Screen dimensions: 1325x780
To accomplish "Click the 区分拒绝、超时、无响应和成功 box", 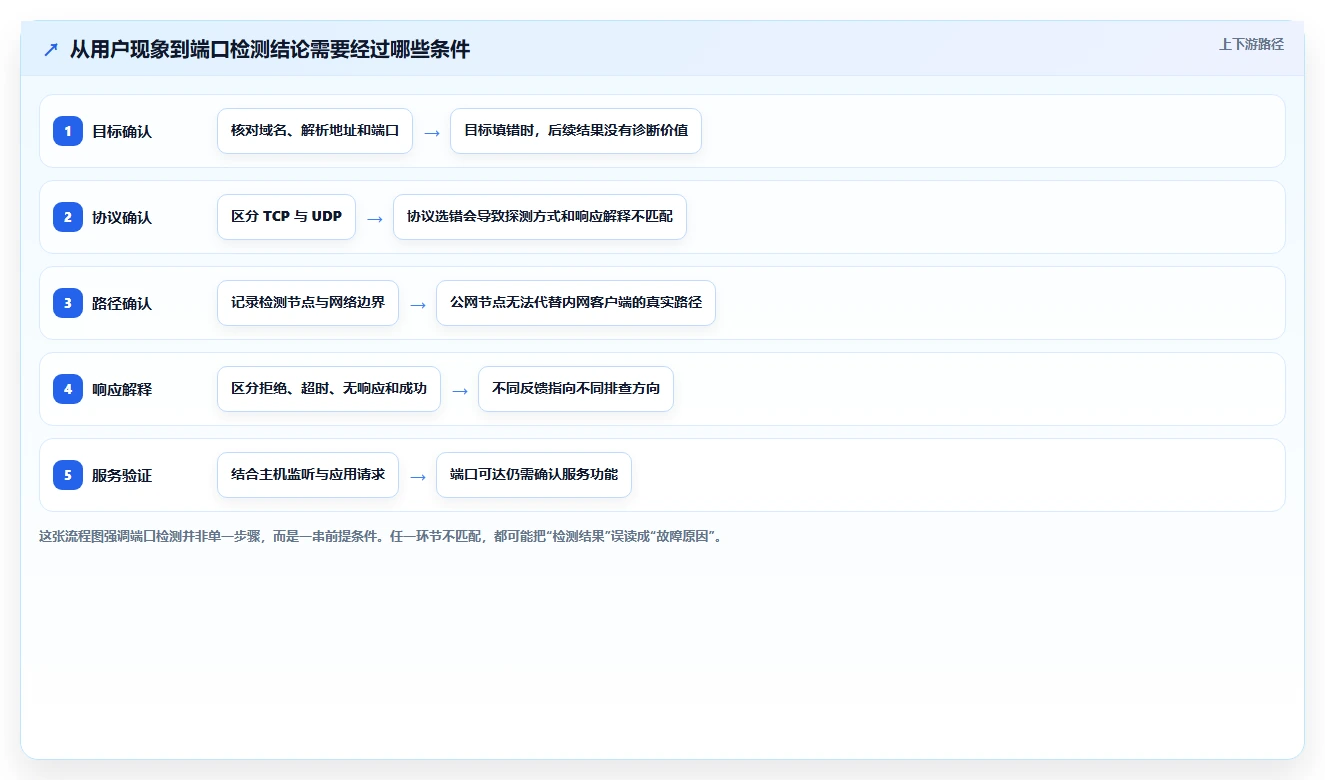I will [329, 389].
